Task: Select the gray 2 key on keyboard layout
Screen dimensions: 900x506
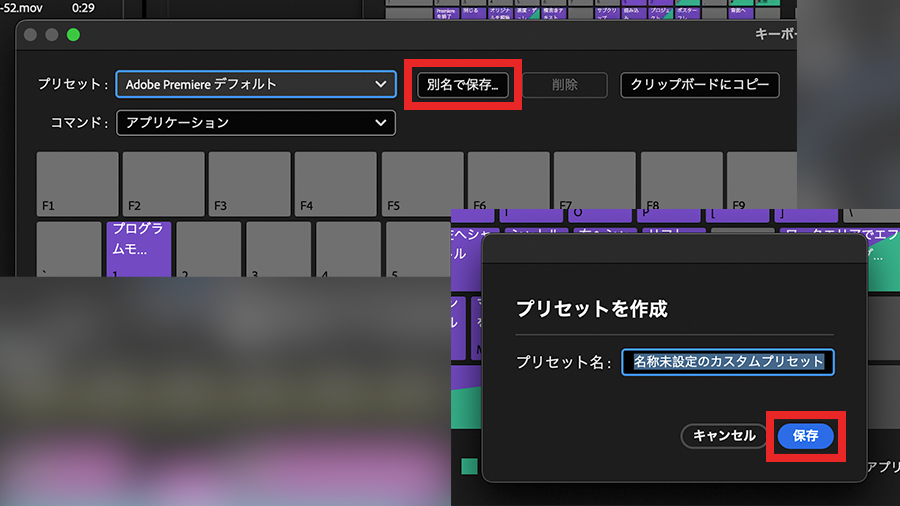Action: [x=209, y=250]
